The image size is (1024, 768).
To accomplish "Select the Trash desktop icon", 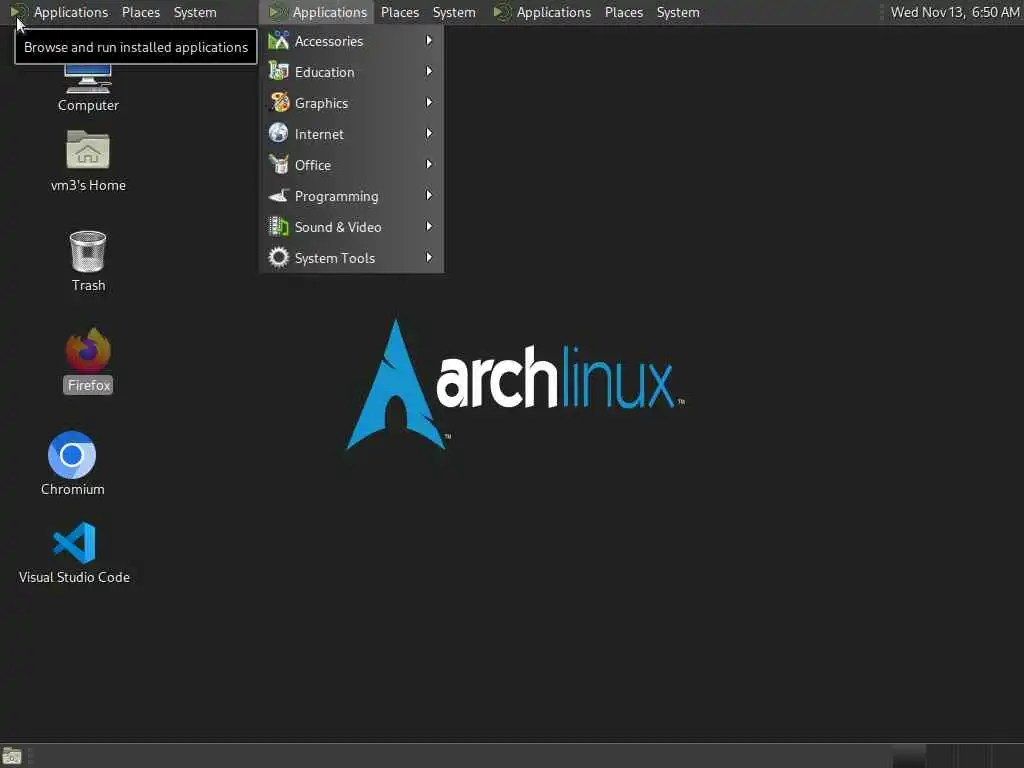I will 88,261.
